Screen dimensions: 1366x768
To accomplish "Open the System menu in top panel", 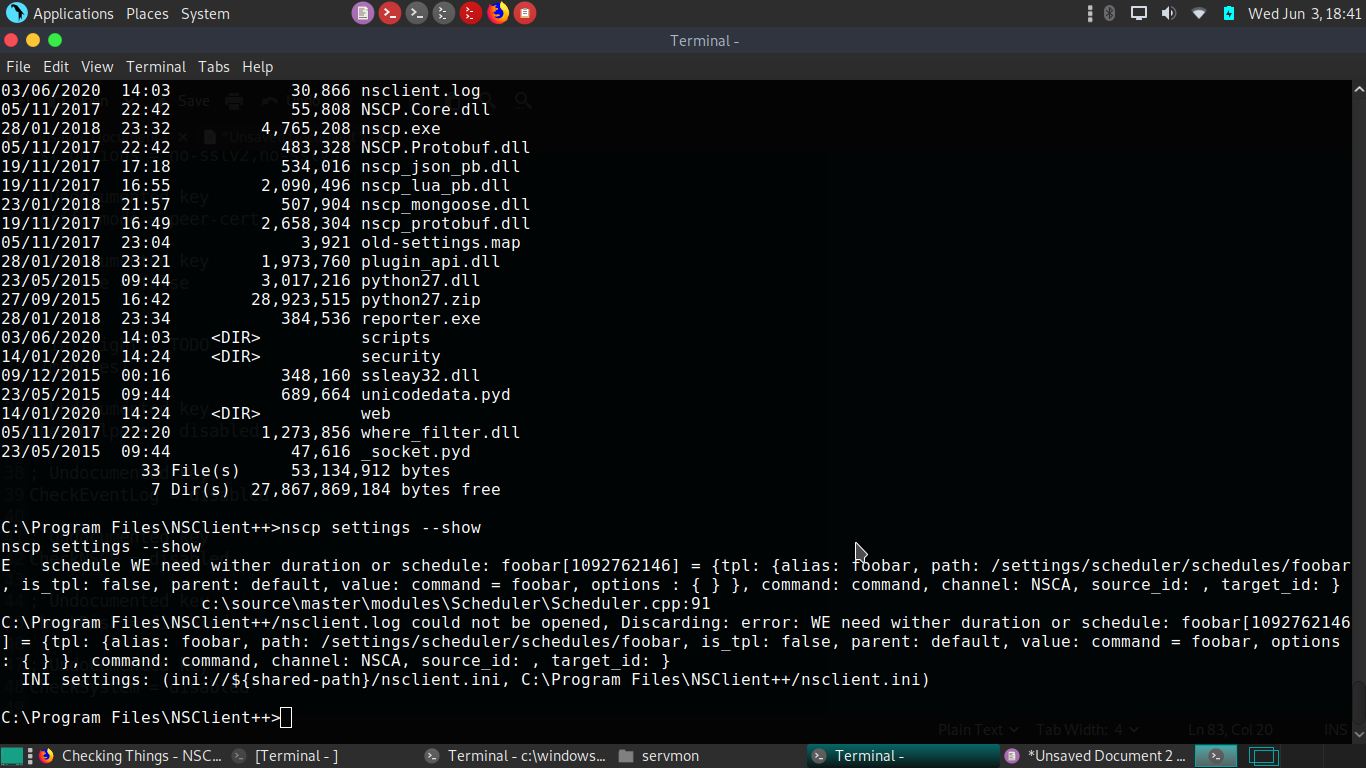I will (205, 14).
